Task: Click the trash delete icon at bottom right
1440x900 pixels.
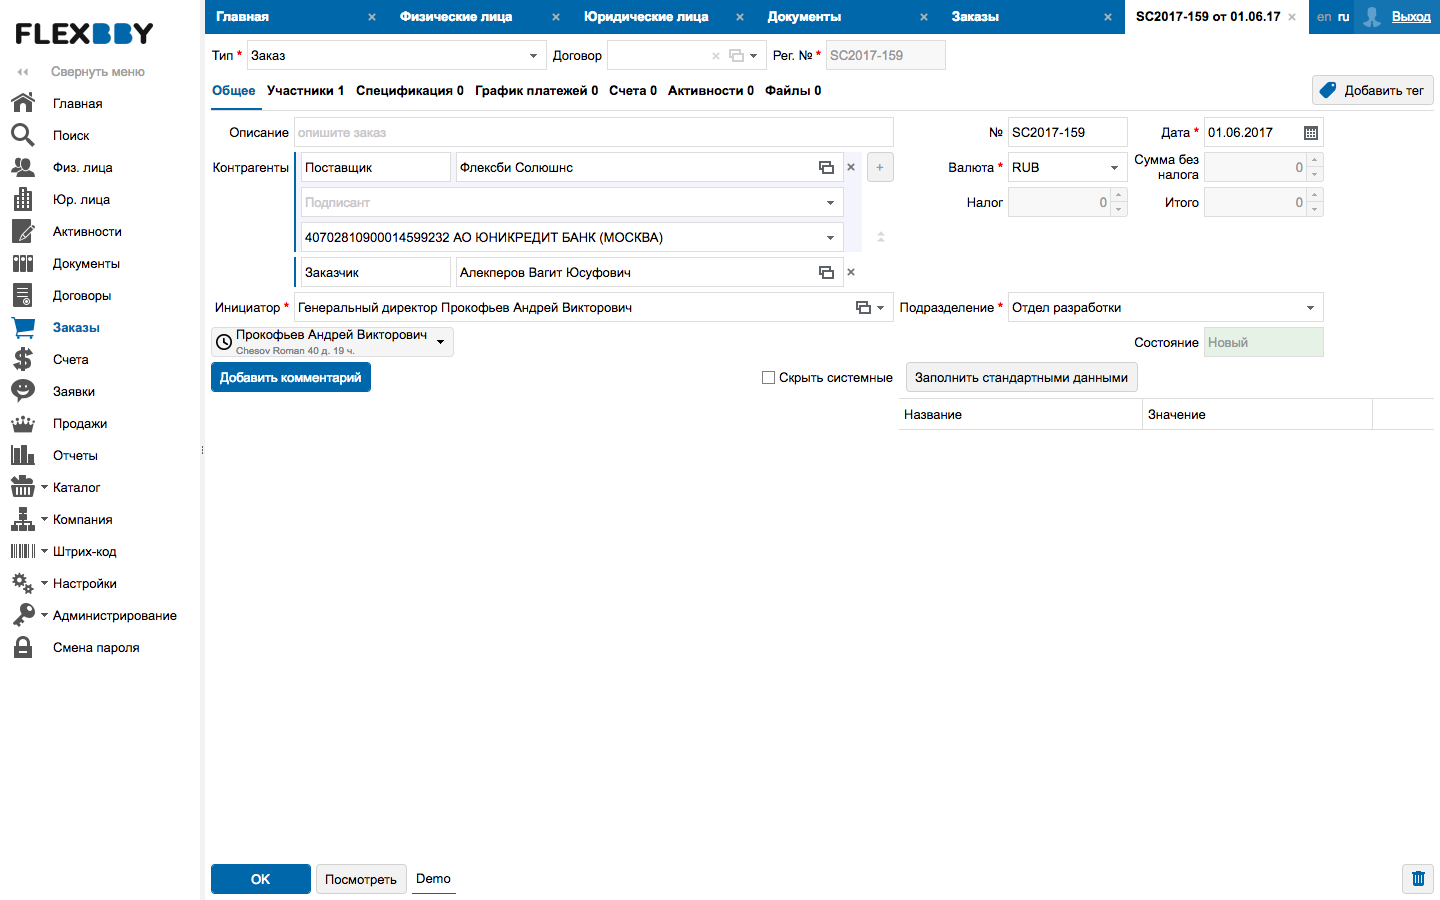Action: pos(1417,879)
